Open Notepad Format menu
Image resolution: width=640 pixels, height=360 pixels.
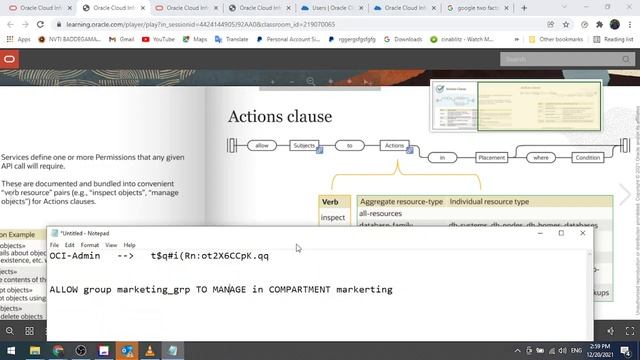(90, 245)
